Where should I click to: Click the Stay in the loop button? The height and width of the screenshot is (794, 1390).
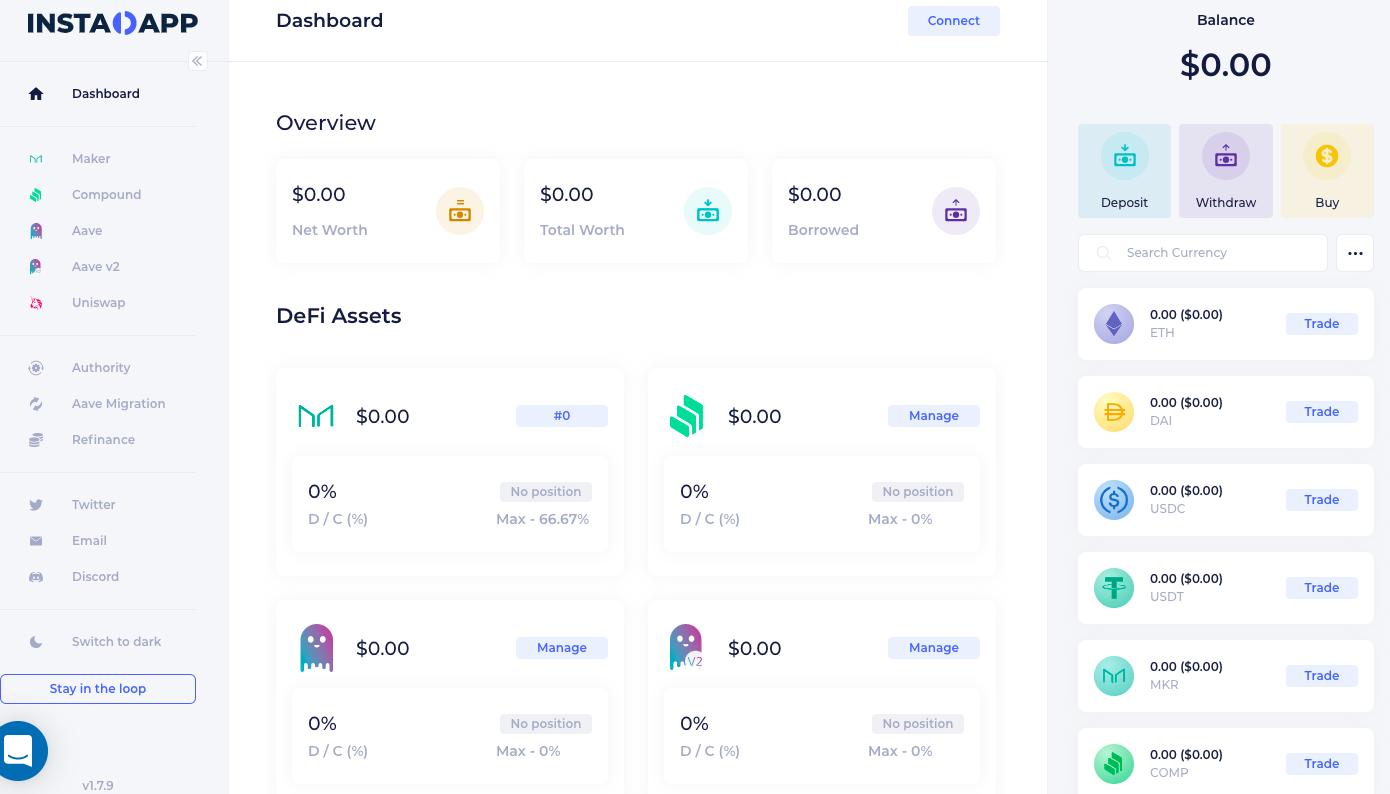pos(98,689)
